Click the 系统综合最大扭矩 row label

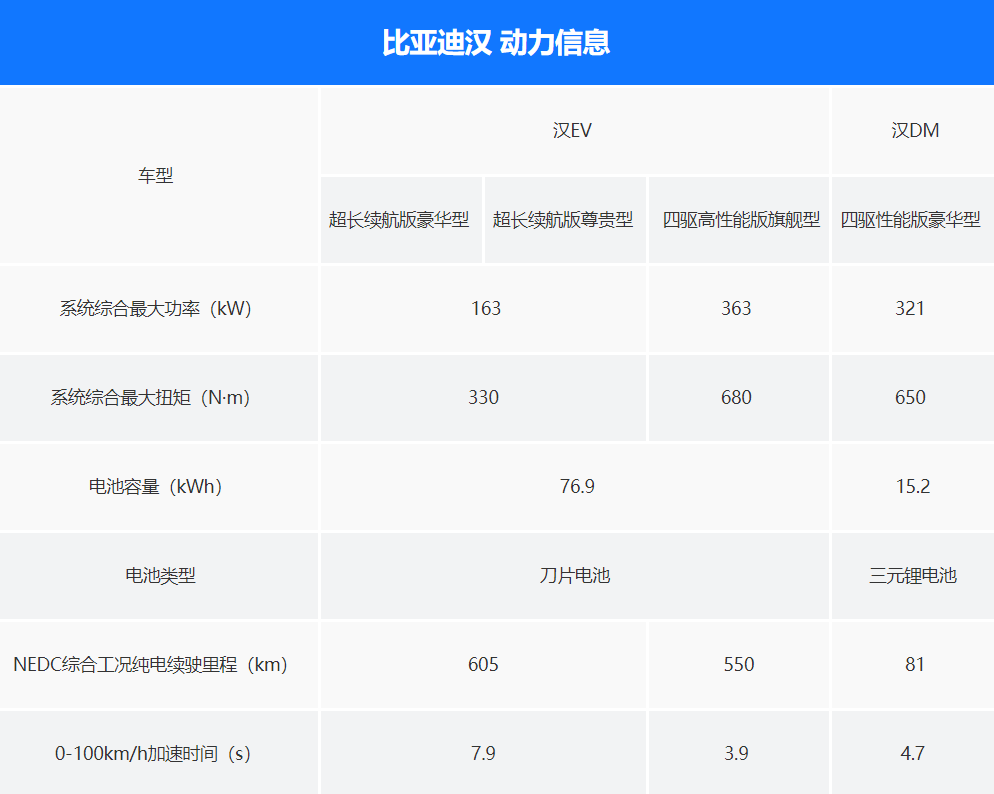tap(159, 398)
